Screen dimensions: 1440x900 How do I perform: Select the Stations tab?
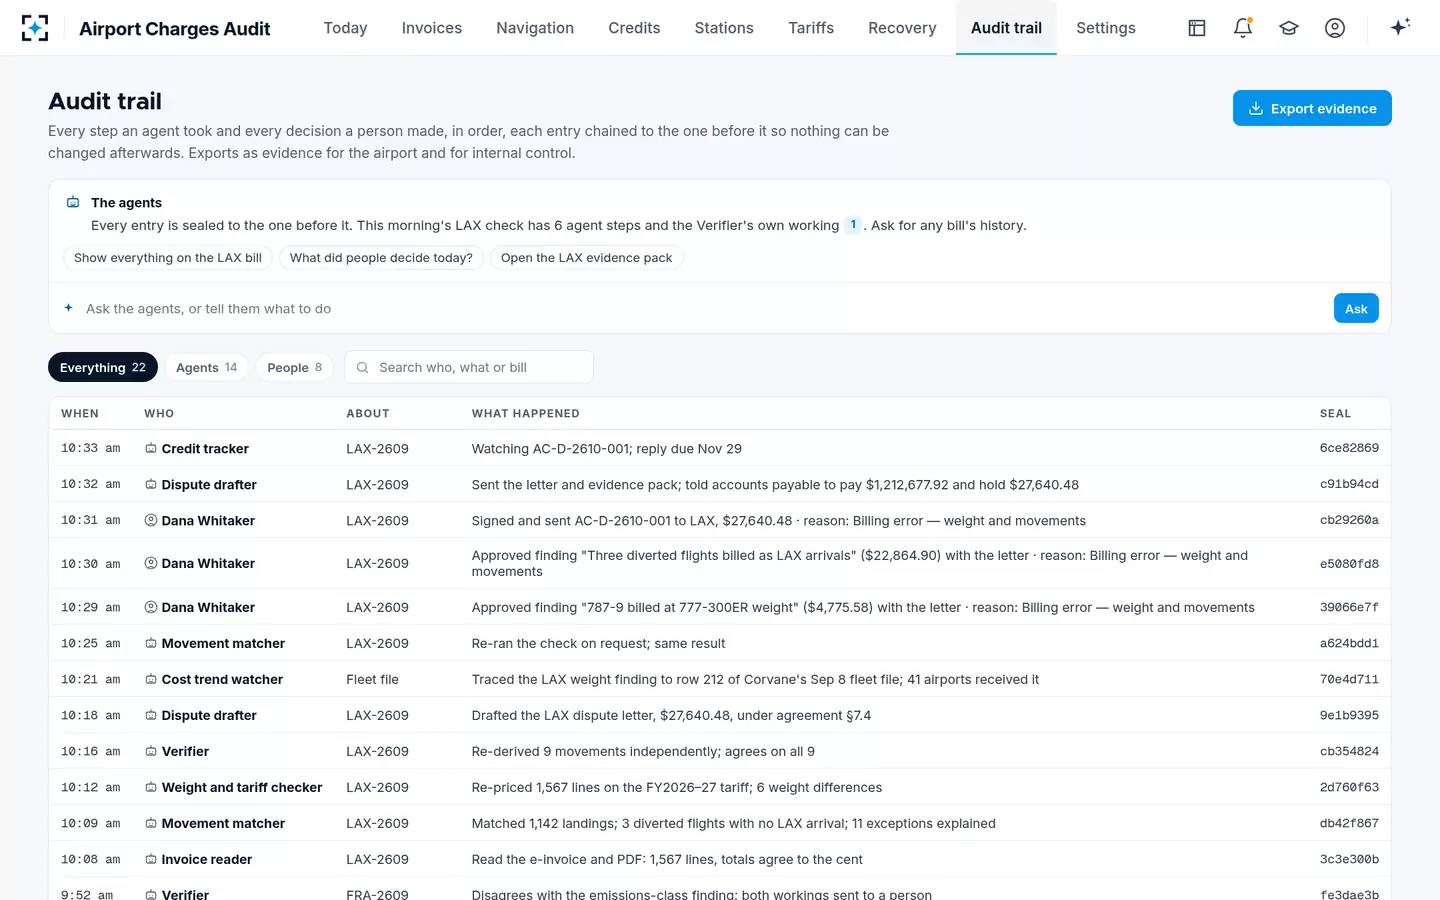coord(724,28)
